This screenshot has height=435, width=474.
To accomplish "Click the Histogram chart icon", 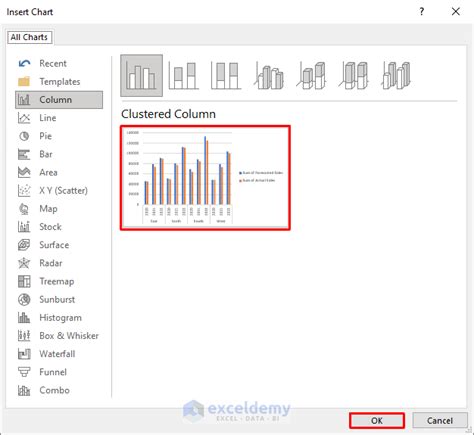I will pyautogui.click(x=24, y=318).
